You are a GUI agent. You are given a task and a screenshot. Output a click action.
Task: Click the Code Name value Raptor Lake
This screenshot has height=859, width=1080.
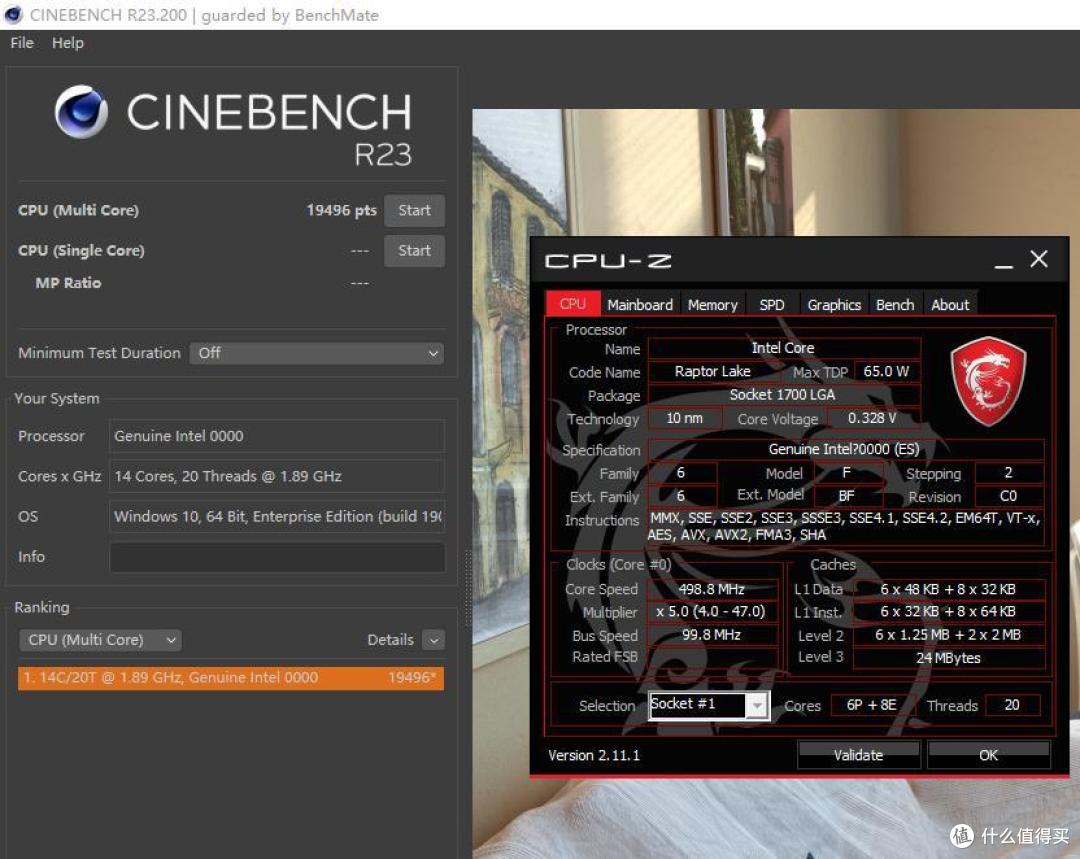click(x=713, y=371)
